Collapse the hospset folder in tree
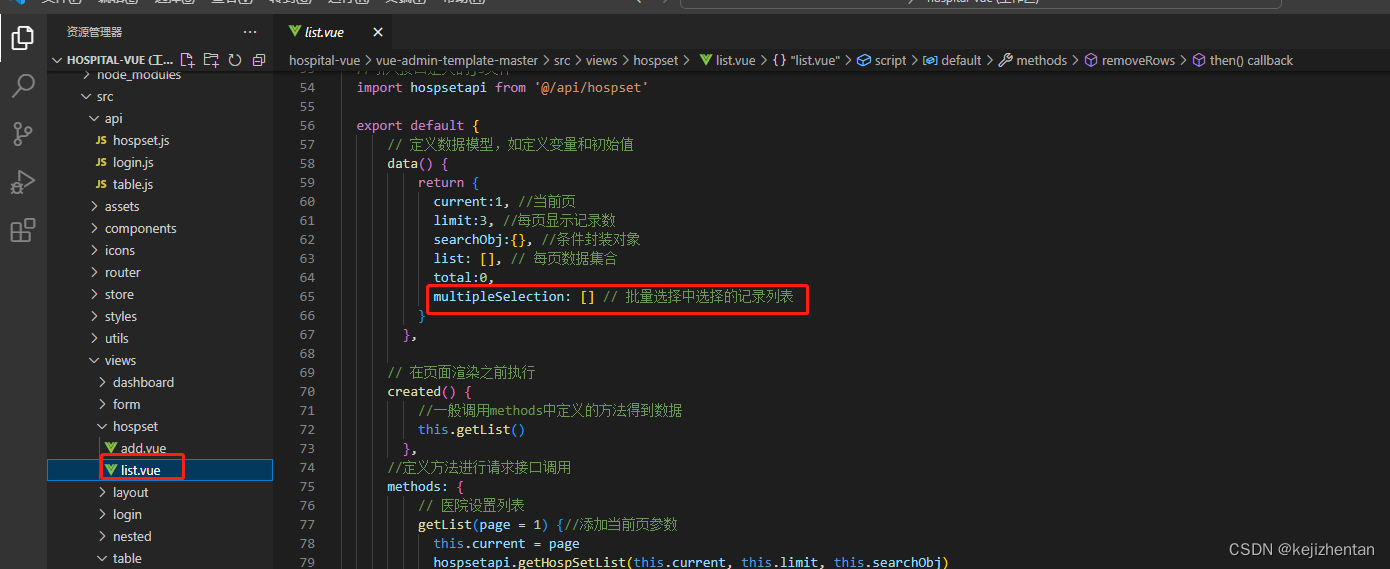The height and width of the screenshot is (569, 1390). click(102, 427)
